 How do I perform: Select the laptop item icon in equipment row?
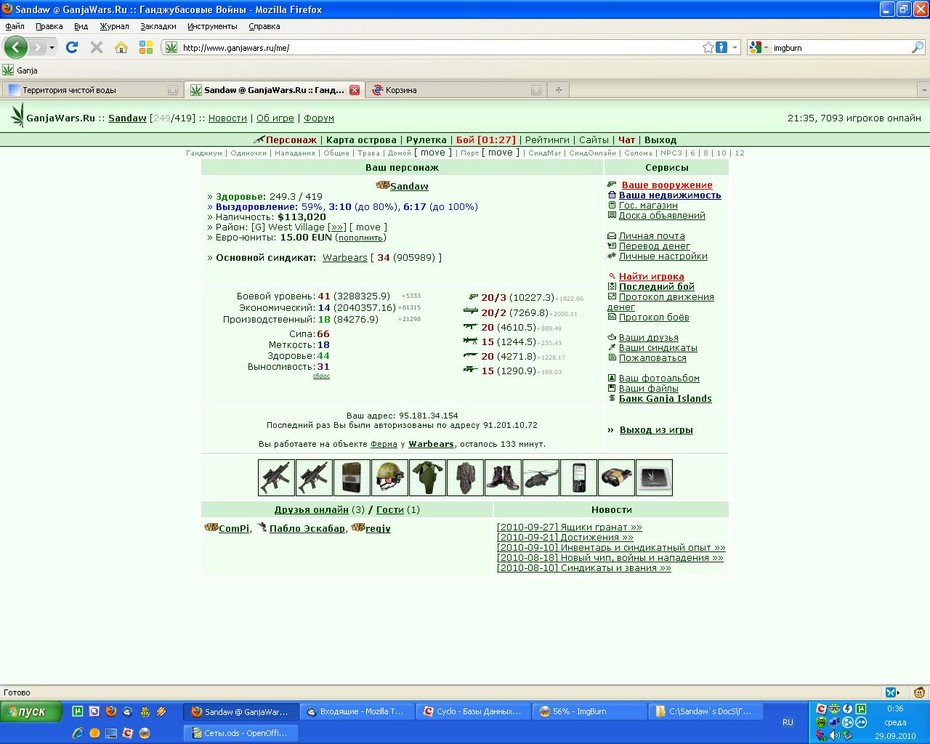(x=654, y=478)
